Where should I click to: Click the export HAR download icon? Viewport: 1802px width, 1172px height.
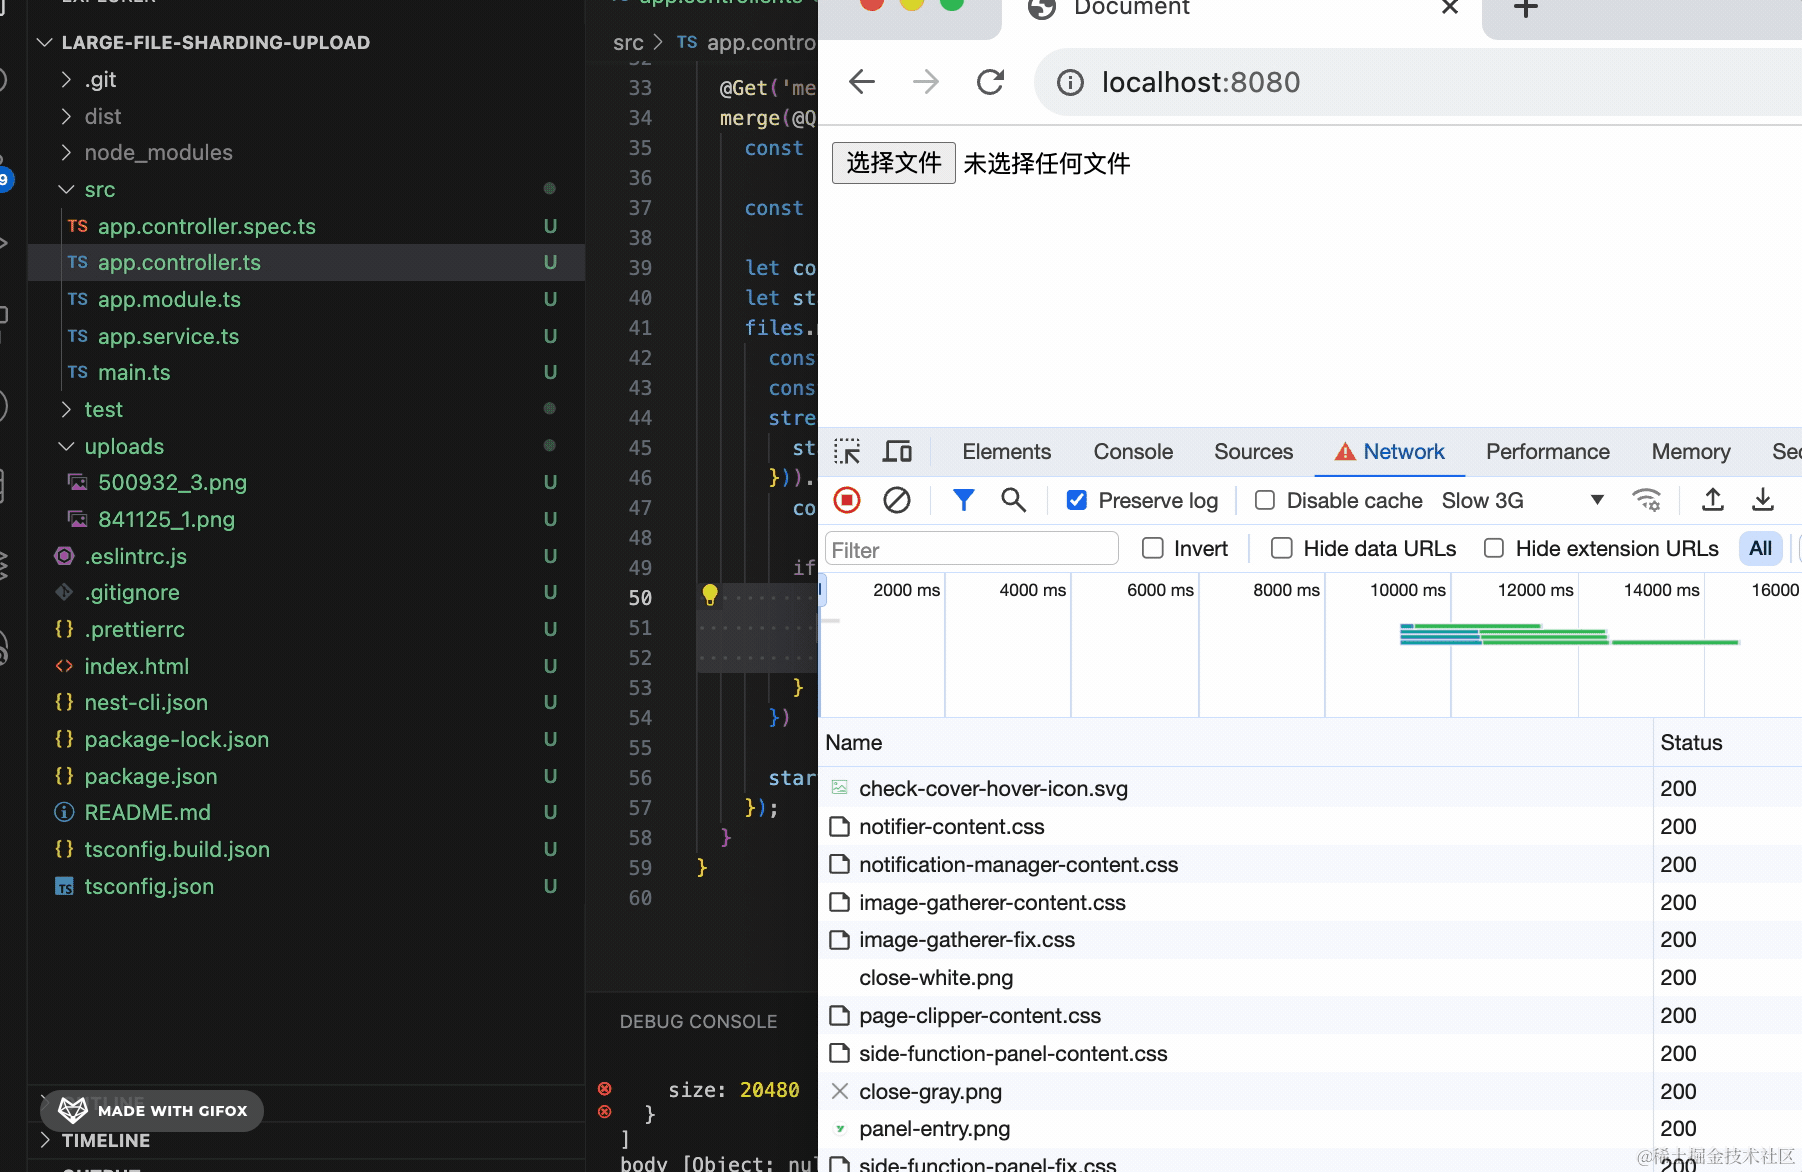(x=1763, y=500)
